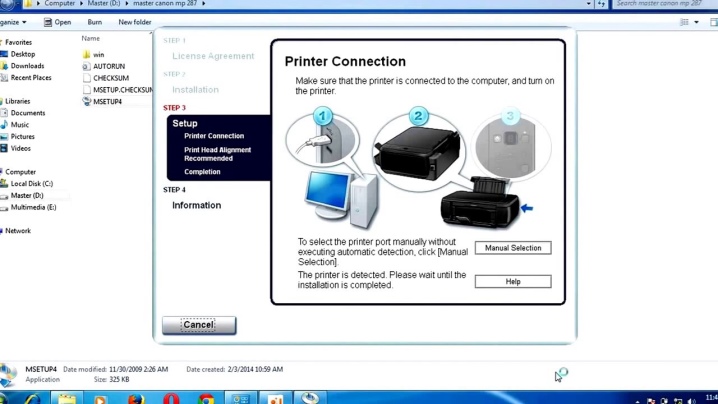
Task: Select the MSETUP.CHECKSUM file
Action: pyautogui.click(x=118, y=90)
